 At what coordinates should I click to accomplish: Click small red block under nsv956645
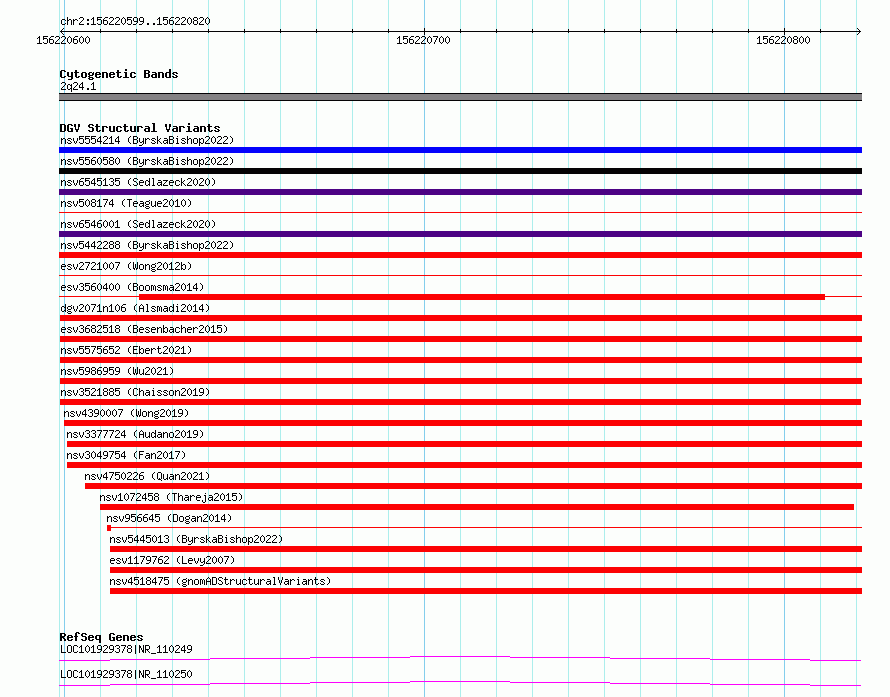click(x=109, y=528)
